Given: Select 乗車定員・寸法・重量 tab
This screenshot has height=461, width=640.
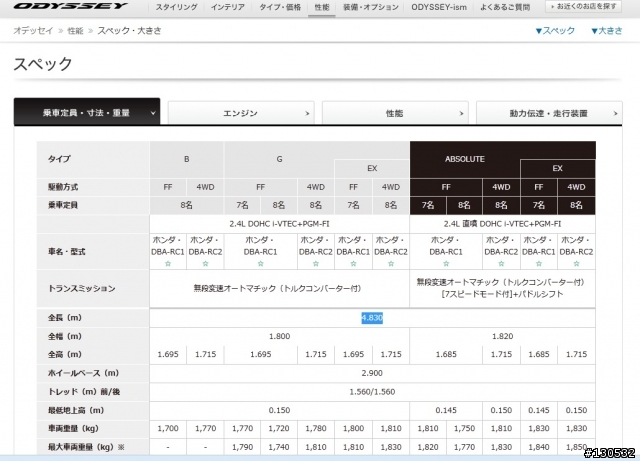Looking at the screenshot, I should [87, 111].
